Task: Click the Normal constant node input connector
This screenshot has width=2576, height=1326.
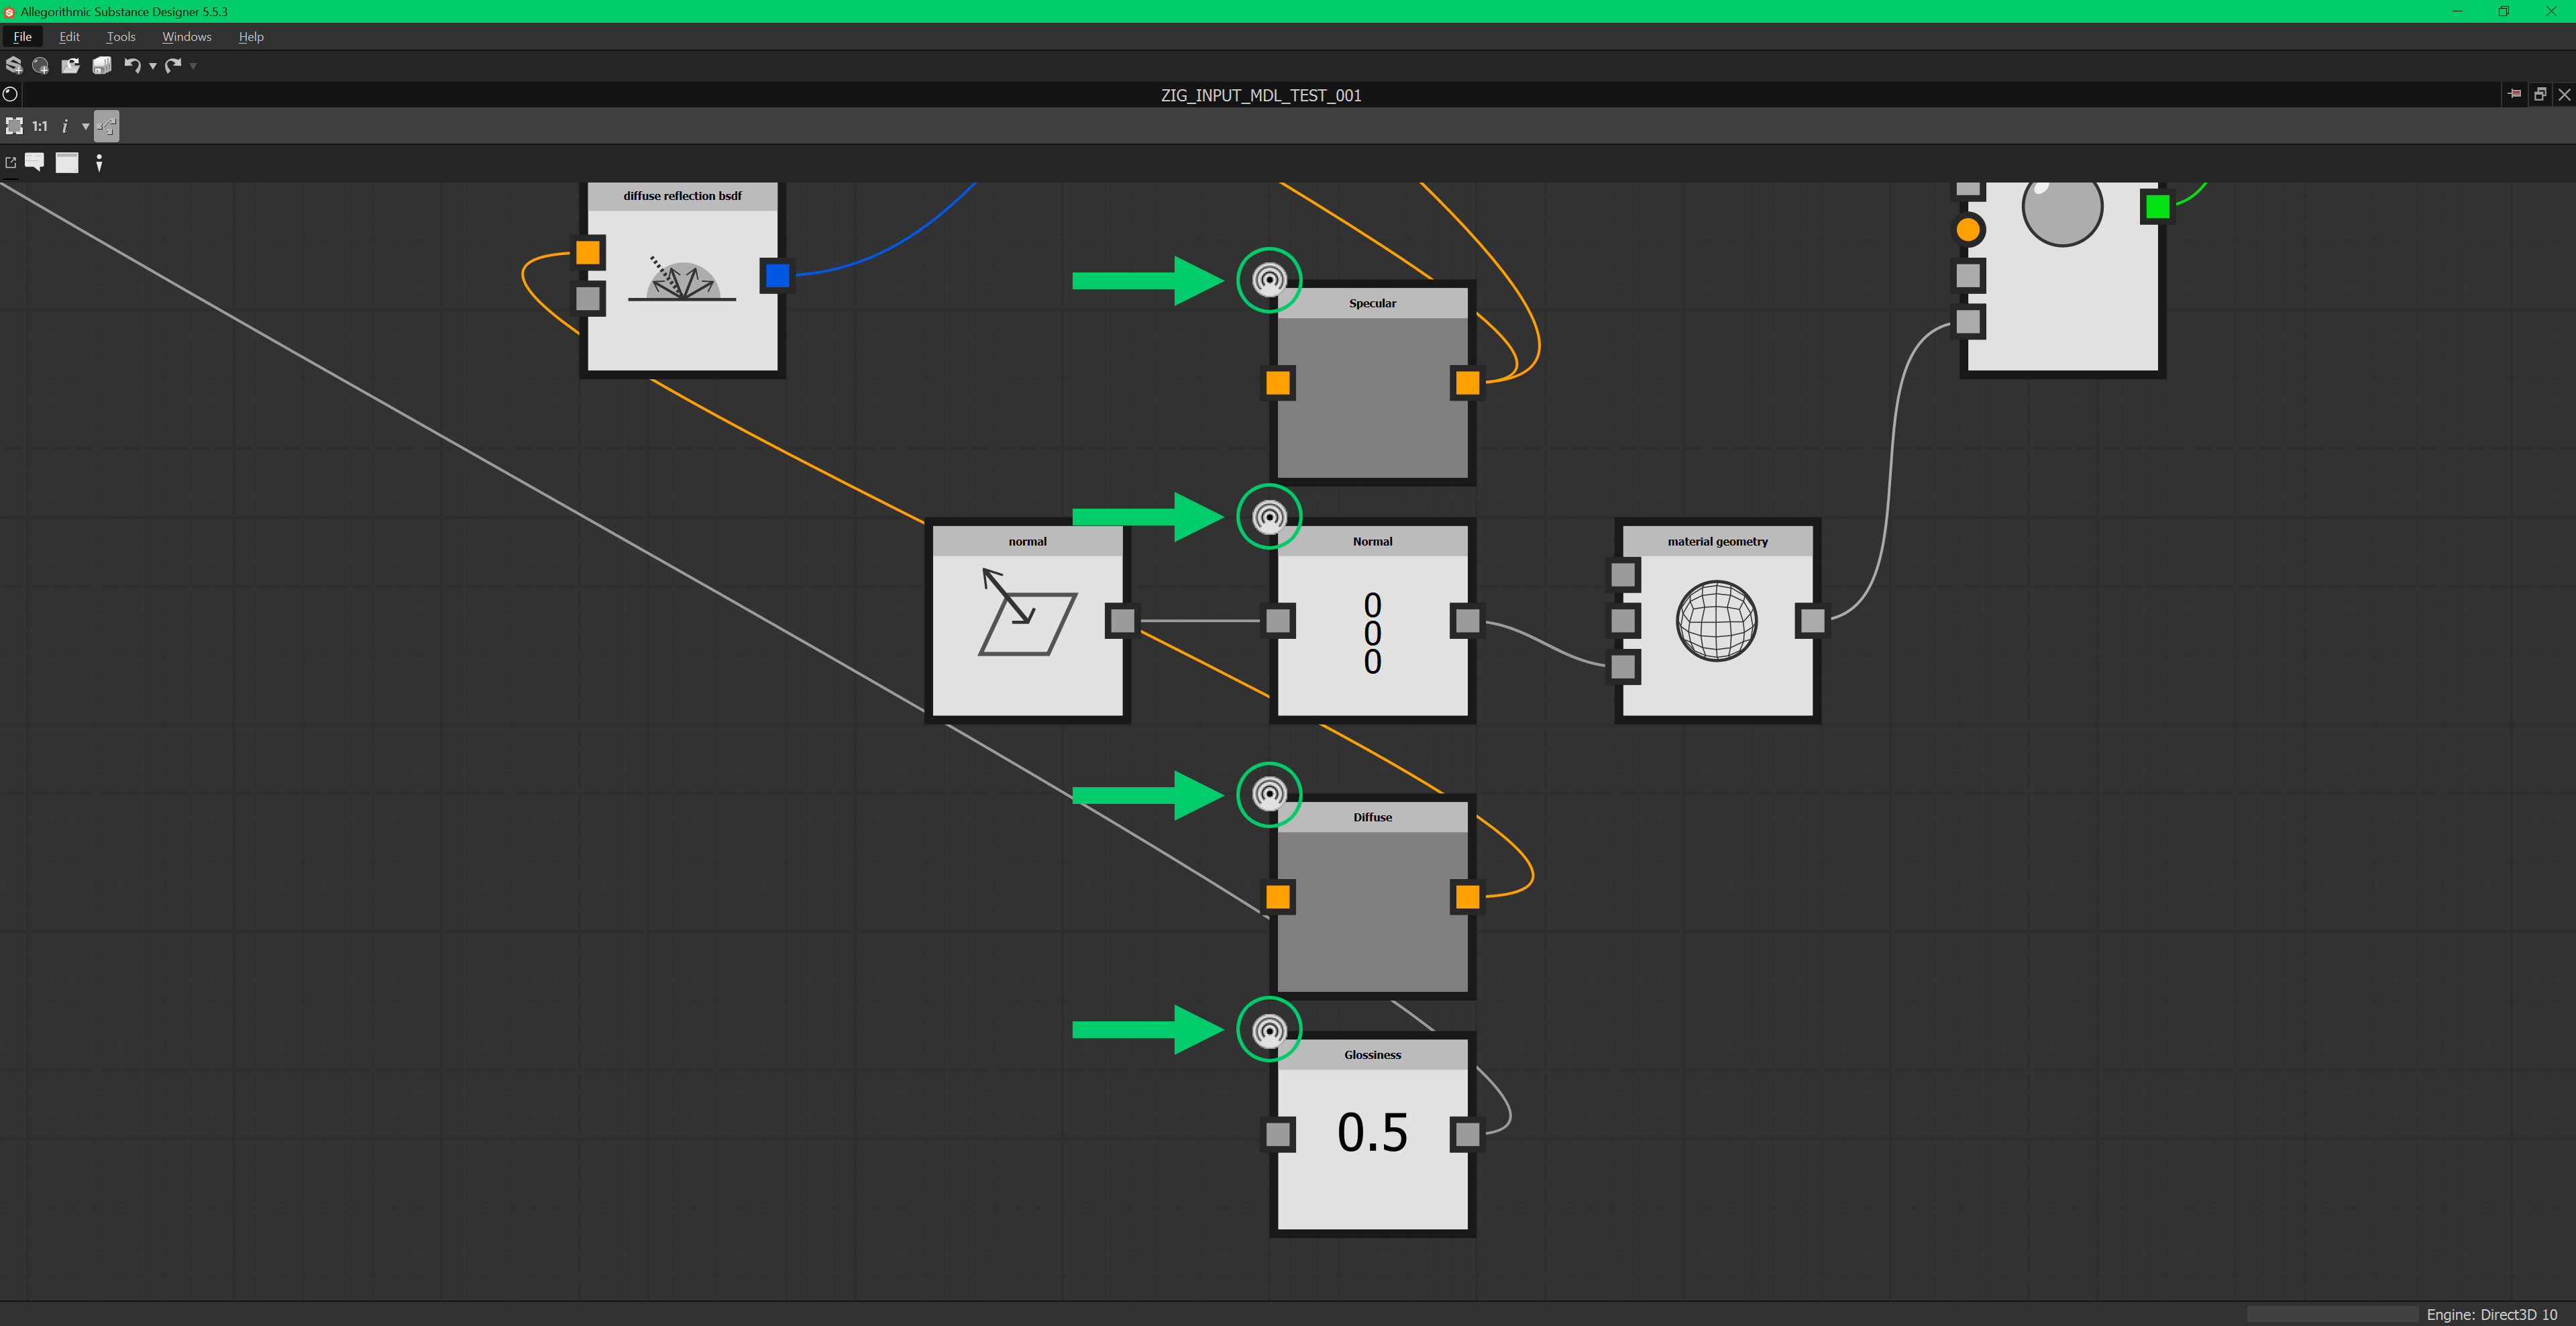Action: pos(1278,621)
